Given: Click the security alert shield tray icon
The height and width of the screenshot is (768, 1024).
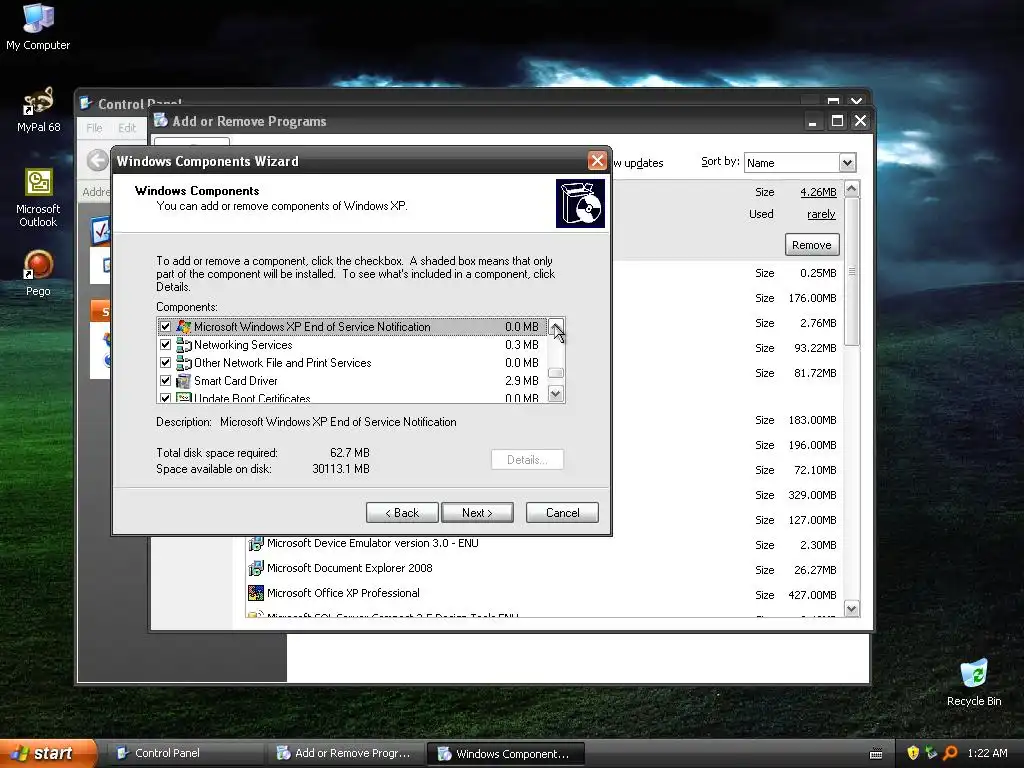Looking at the screenshot, I should [x=913, y=753].
